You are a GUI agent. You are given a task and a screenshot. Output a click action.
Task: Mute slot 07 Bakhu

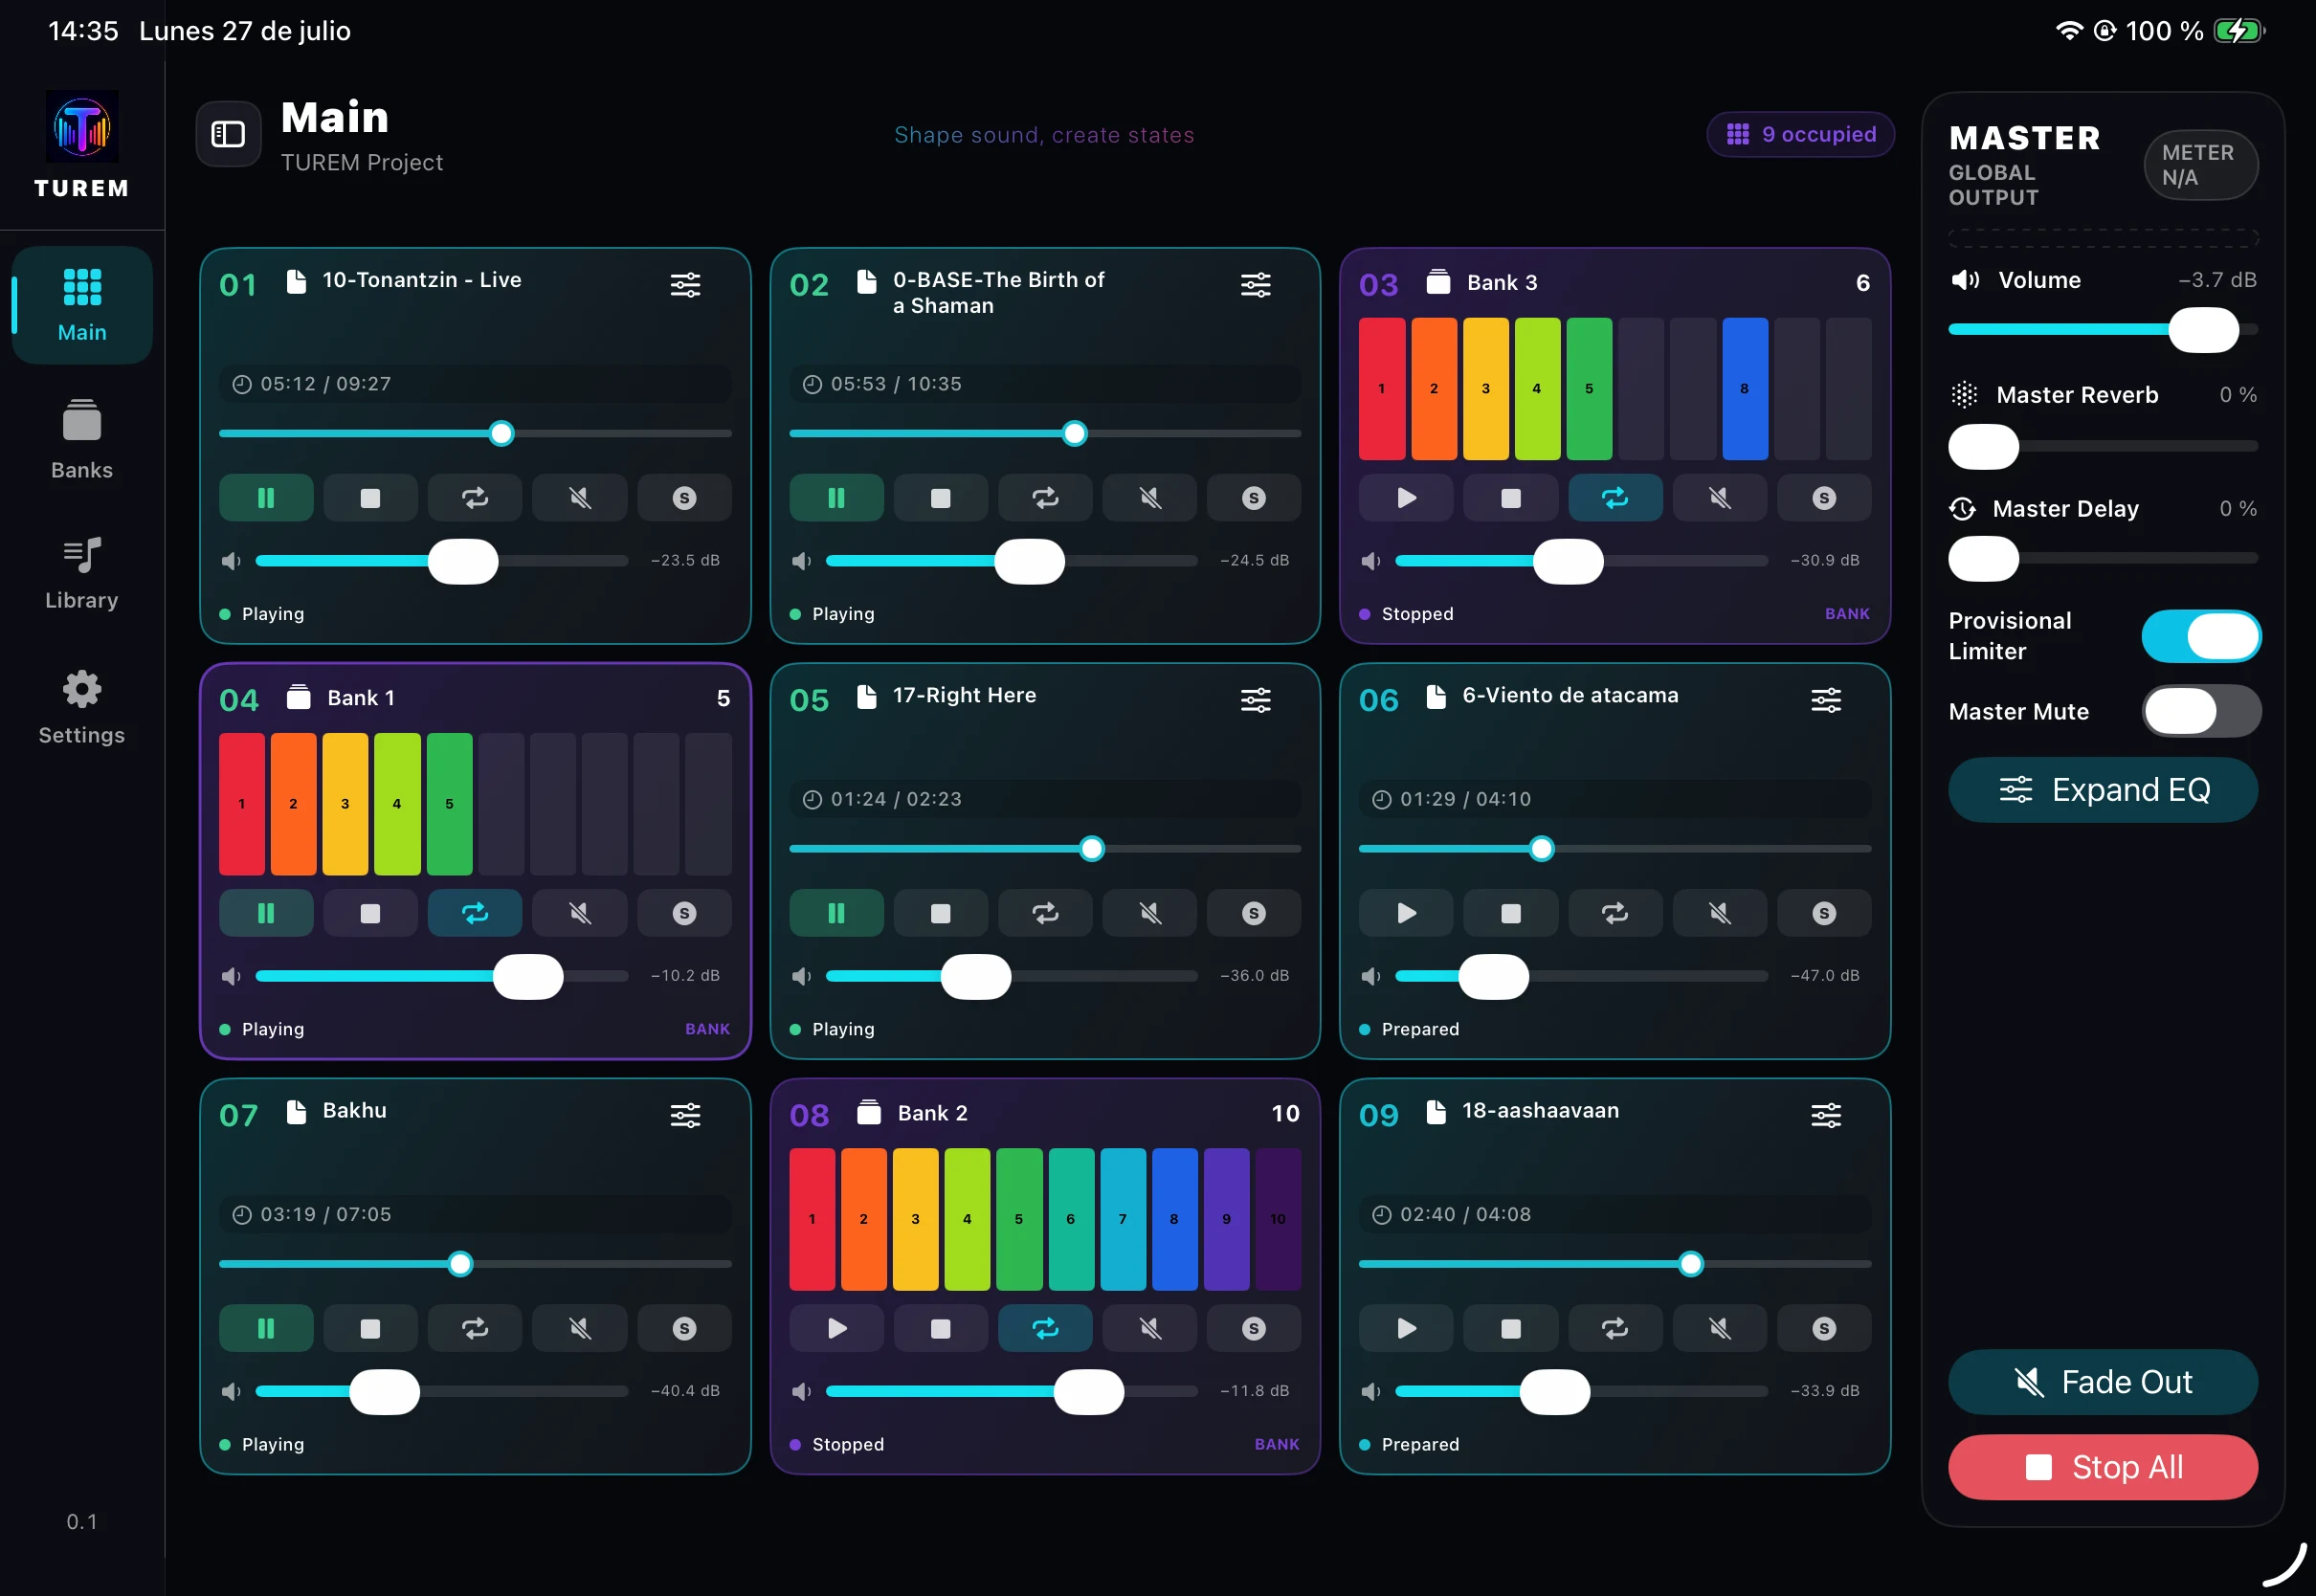click(x=580, y=1328)
